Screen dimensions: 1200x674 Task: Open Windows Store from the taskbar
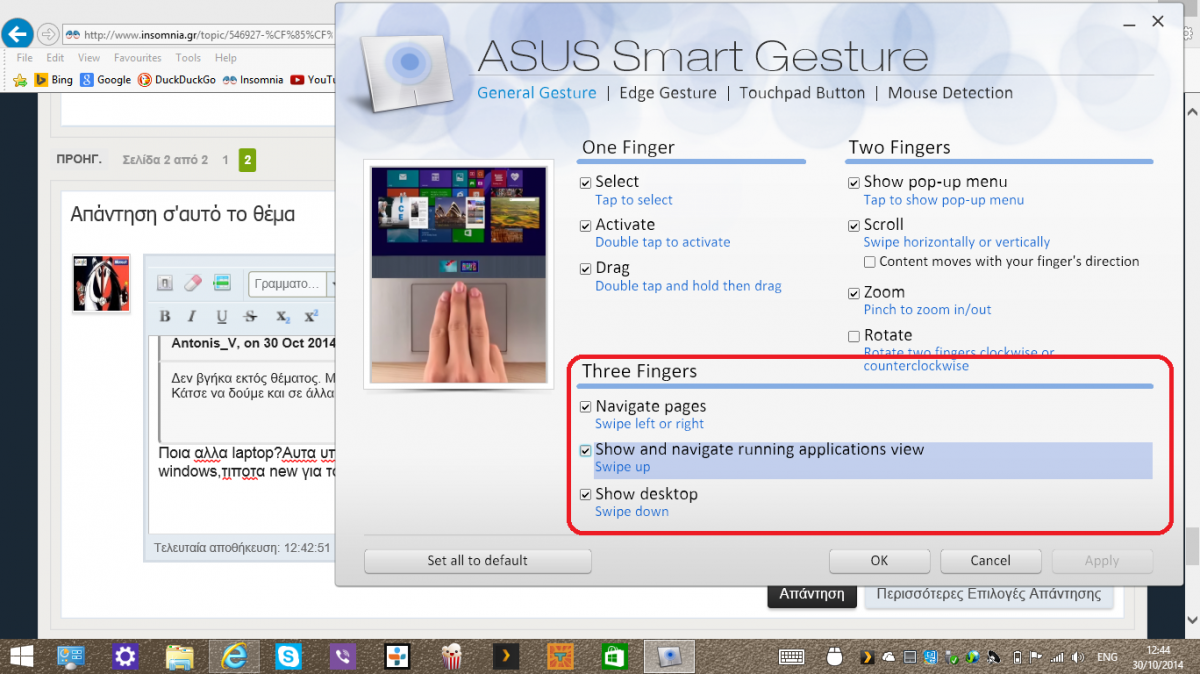[613, 656]
